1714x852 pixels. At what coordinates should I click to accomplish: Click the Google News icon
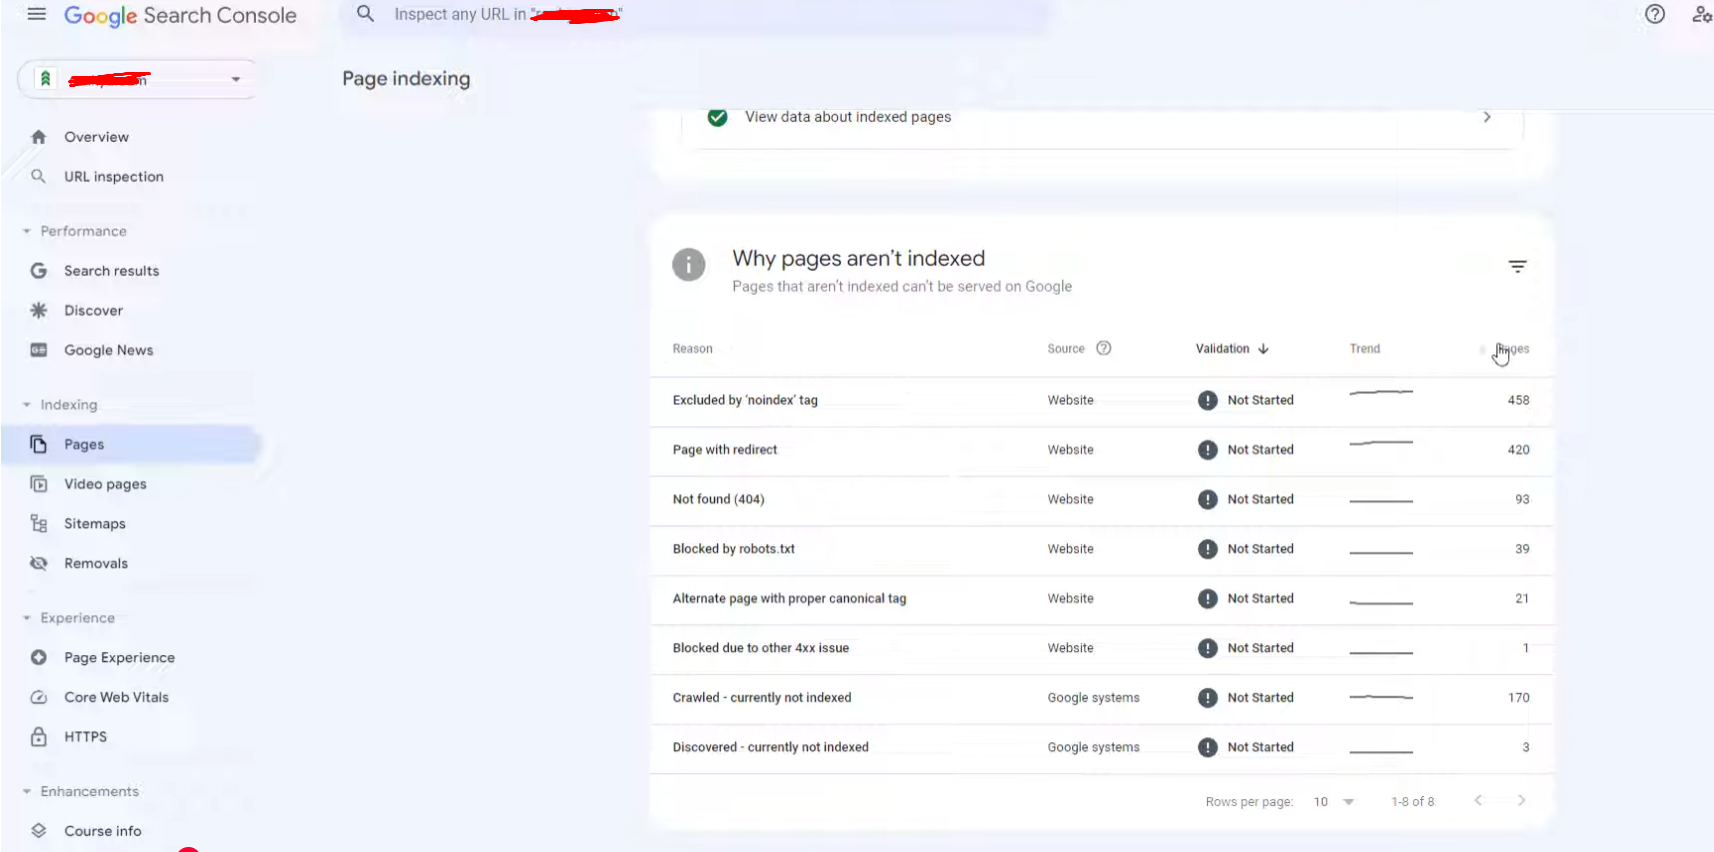(39, 350)
